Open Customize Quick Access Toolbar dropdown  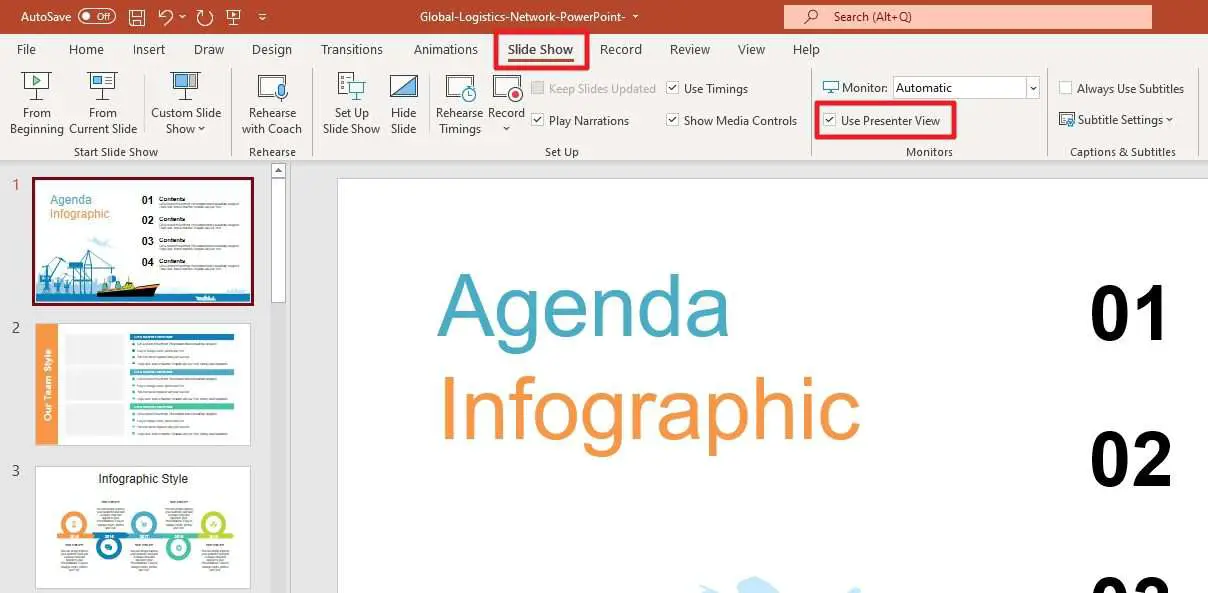(x=262, y=17)
